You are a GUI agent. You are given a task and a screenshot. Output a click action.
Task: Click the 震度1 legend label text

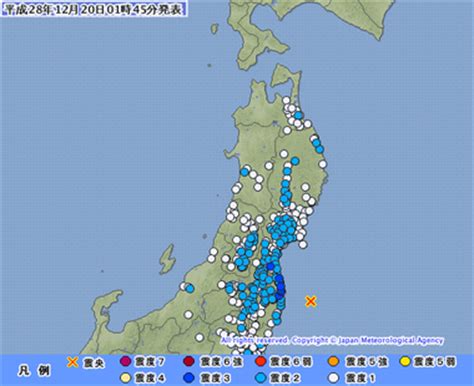pyautogui.click(x=360, y=378)
